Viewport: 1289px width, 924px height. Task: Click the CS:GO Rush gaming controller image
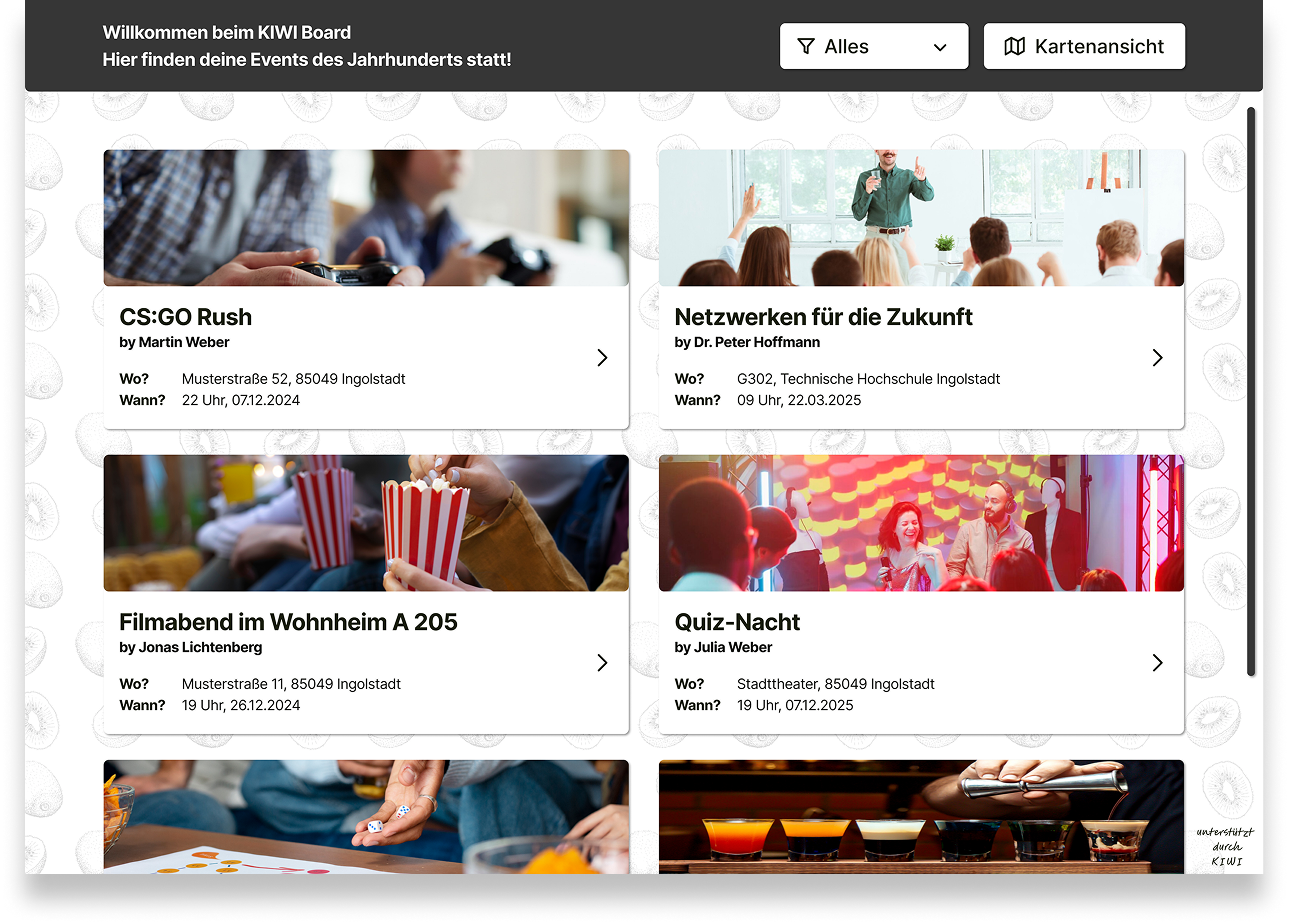pos(366,218)
